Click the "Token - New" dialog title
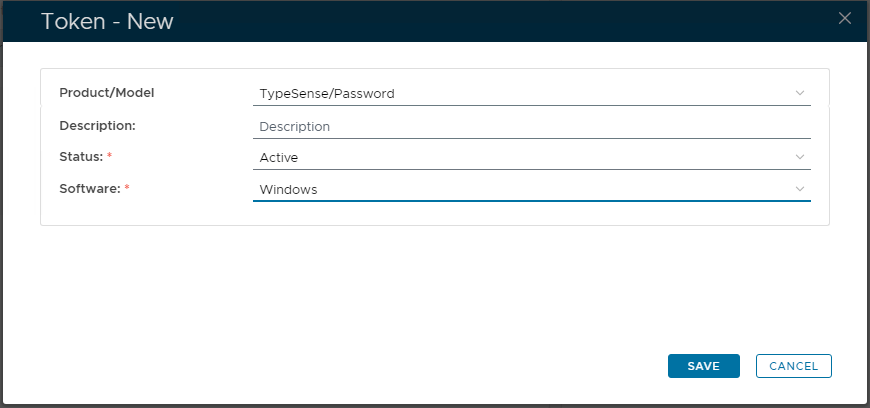This screenshot has width=870, height=408. pos(107,21)
